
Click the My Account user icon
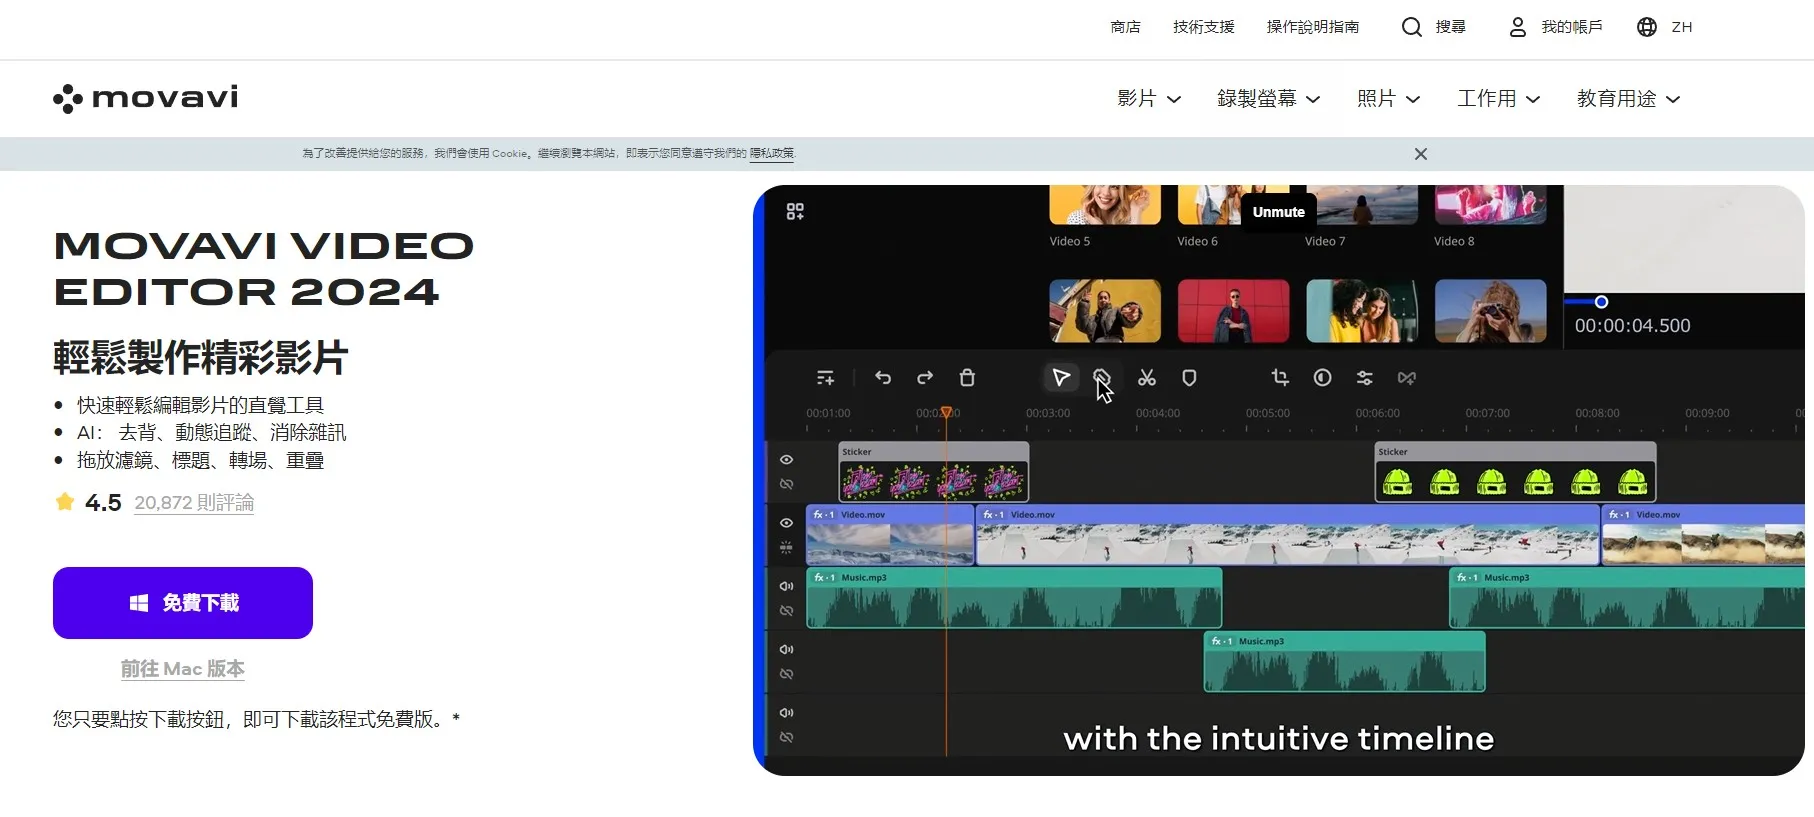pos(1517,27)
